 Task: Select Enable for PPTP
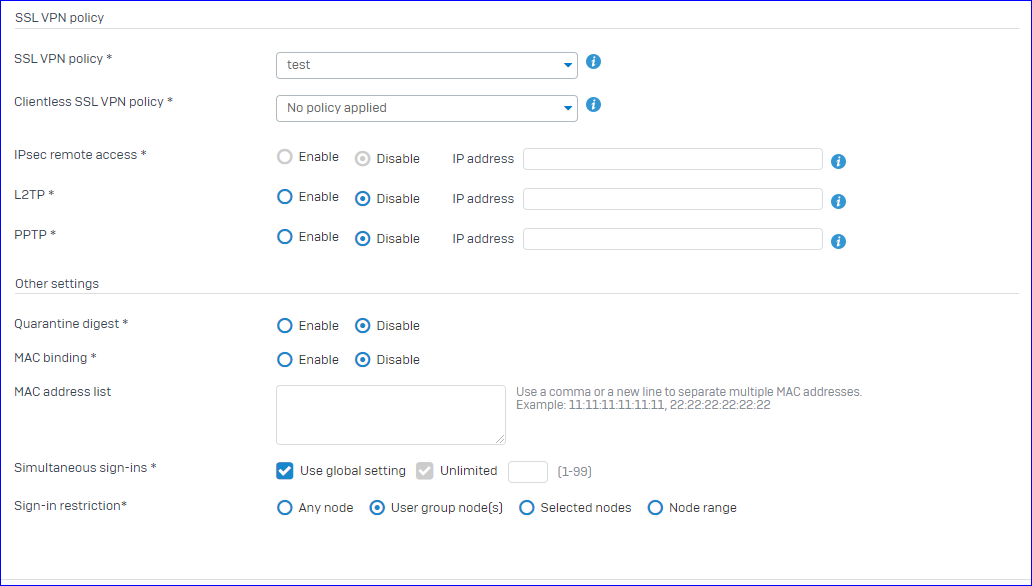pos(284,237)
